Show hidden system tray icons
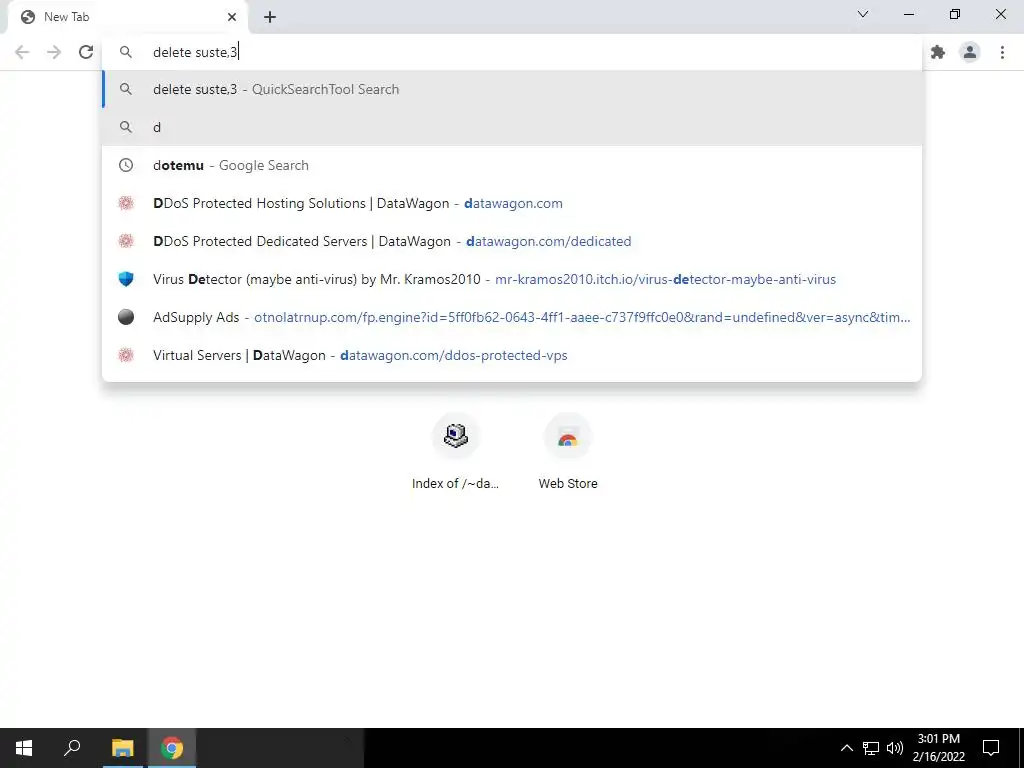This screenshot has width=1024, height=768. coord(846,748)
